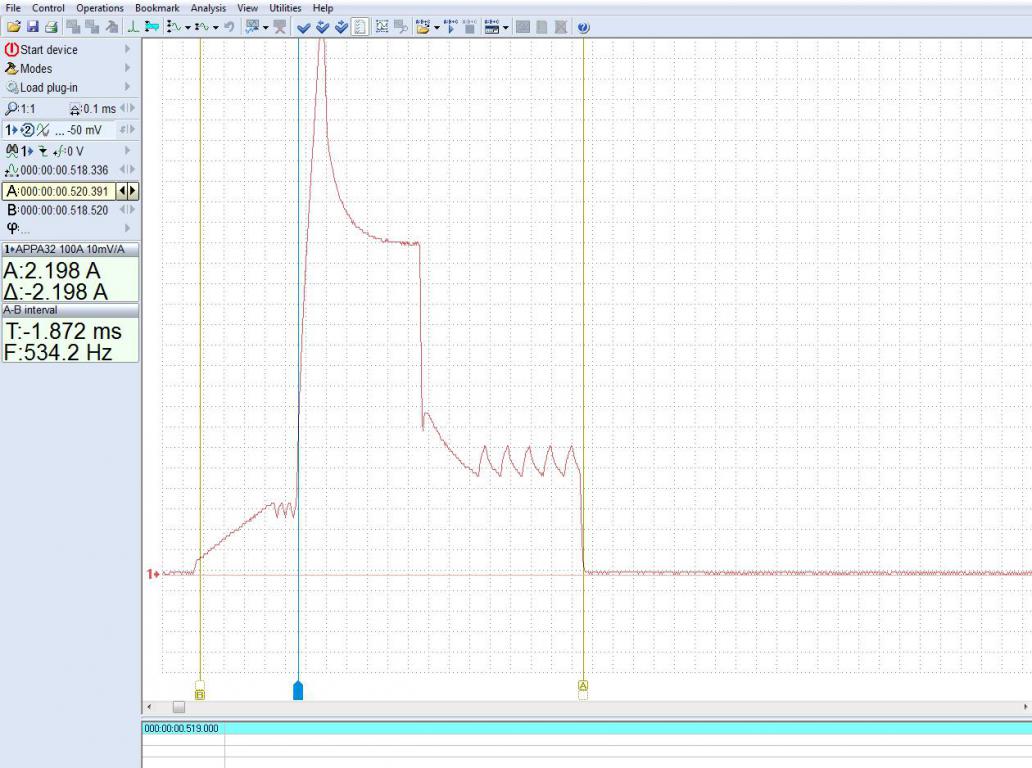Click the undo arrow toolbar icon
Screen dimensions: 1032x768
tap(229, 27)
